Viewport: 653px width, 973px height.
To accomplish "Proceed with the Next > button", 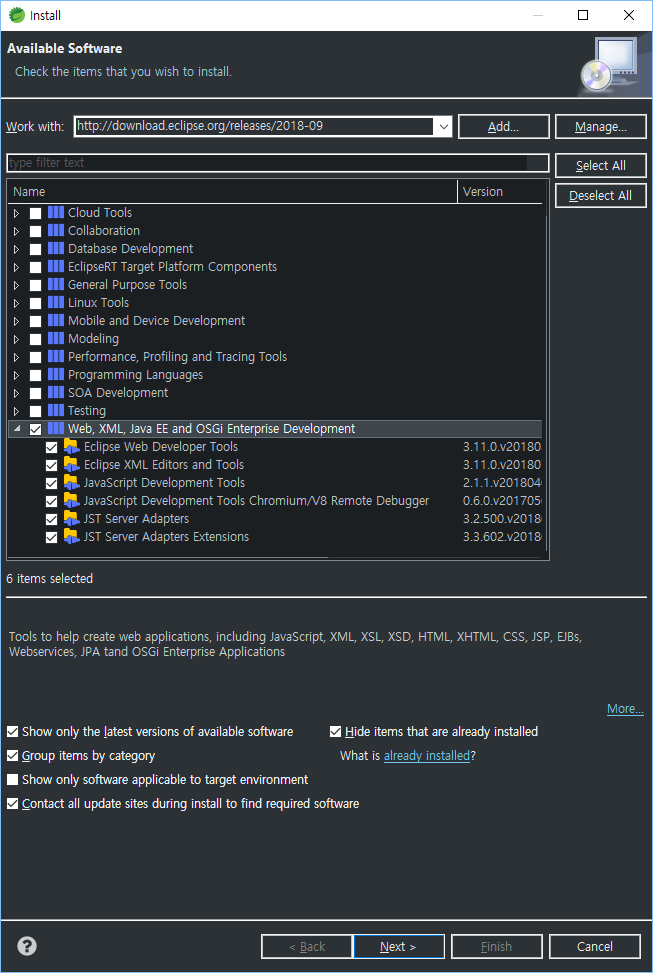I will click(x=399, y=946).
